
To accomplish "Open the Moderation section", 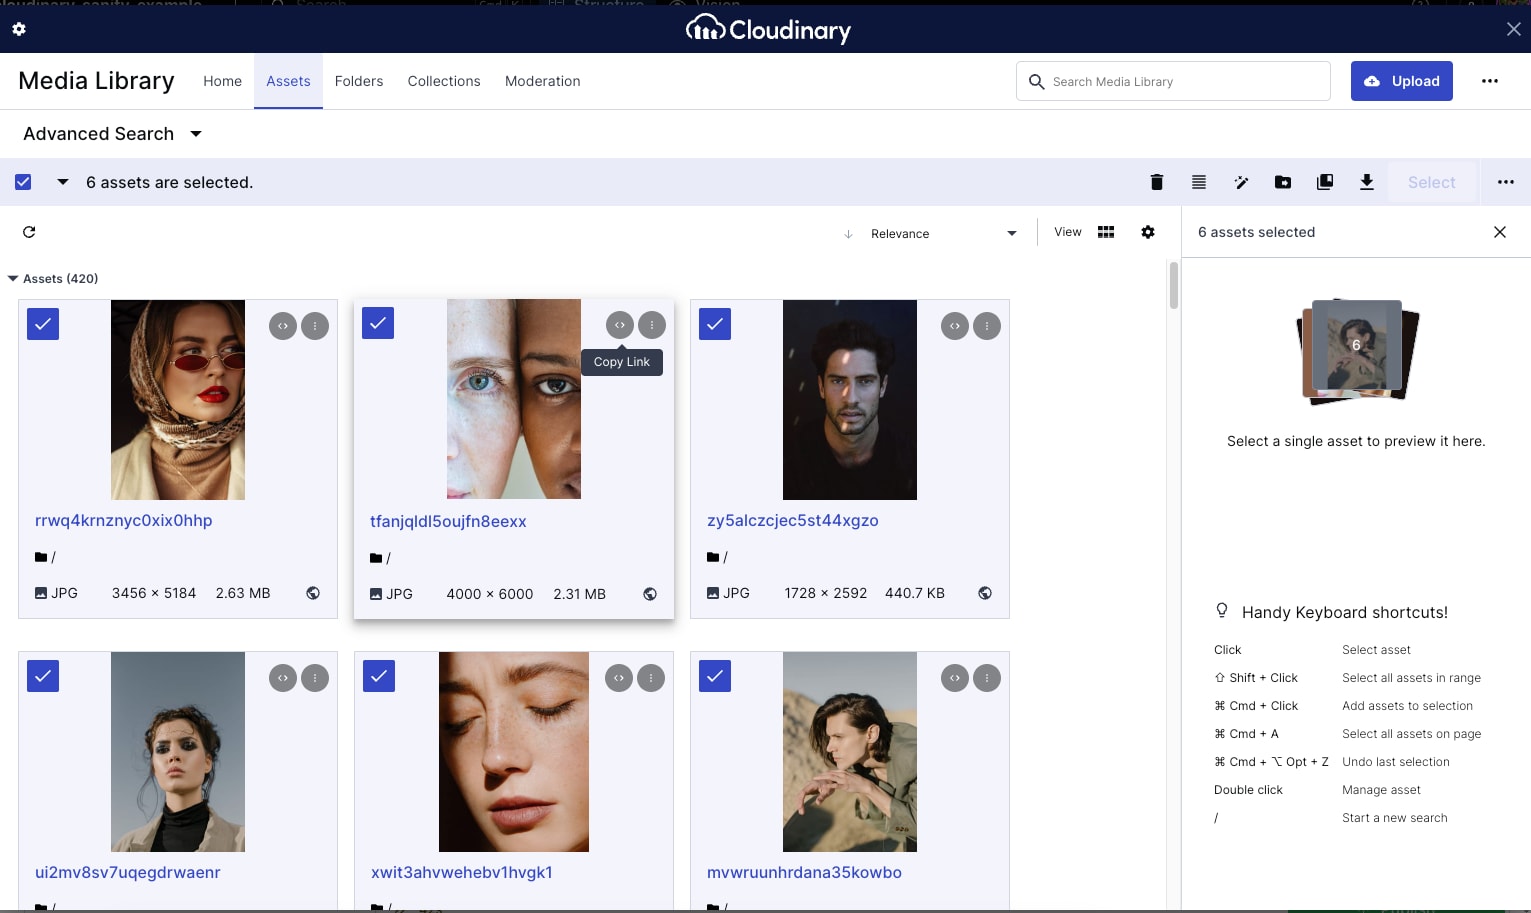I will 542,81.
